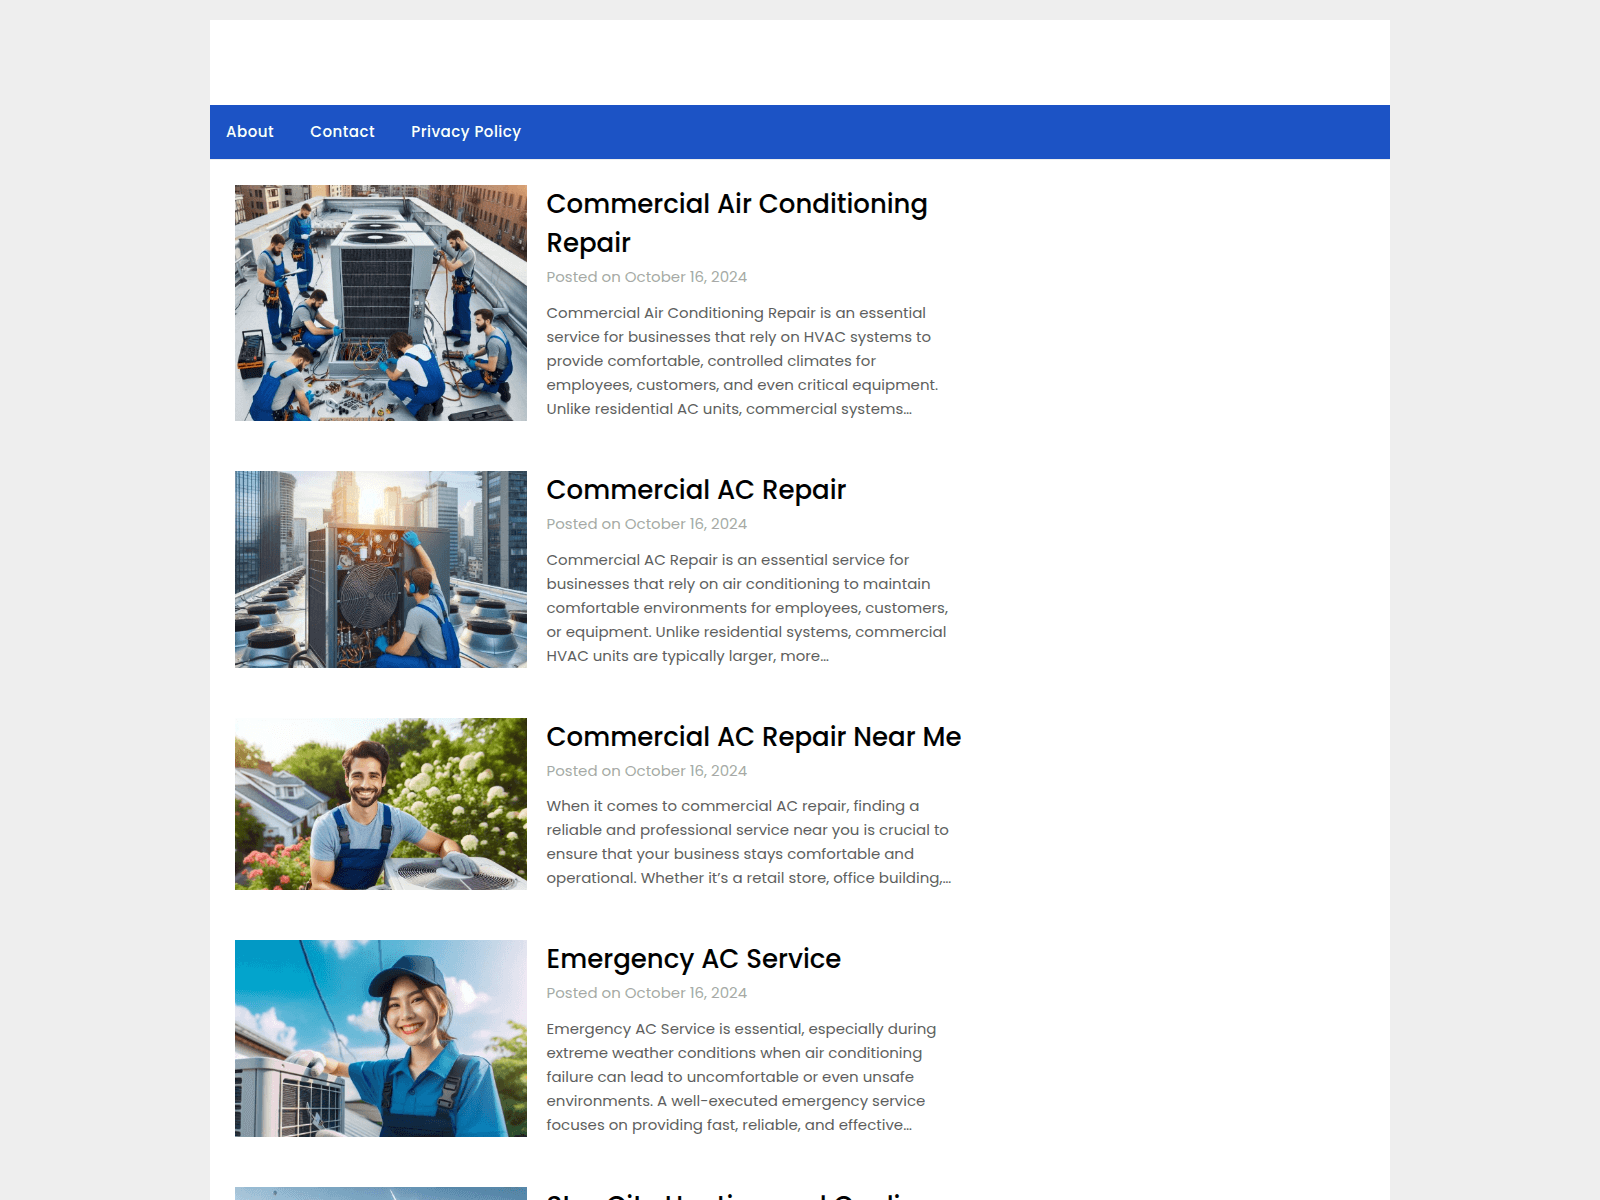Viewport: 1600px width, 1200px height.
Task: Click excerpt beginning 'Emergency AC Service is essential'
Action: (741, 1077)
